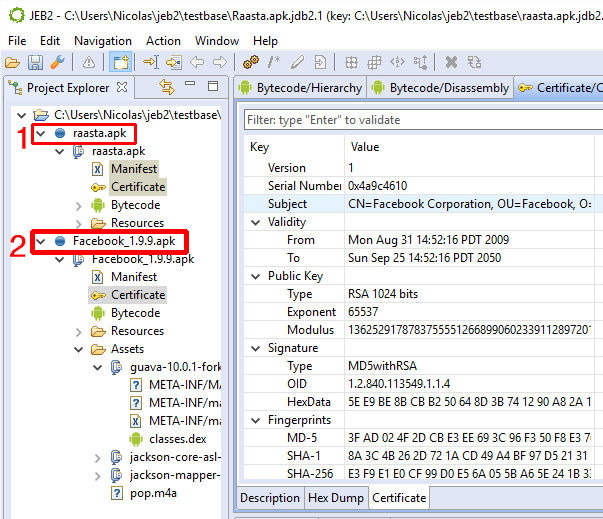603x519 pixels.
Task: Open the Help menu
Action: coord(265,41)
